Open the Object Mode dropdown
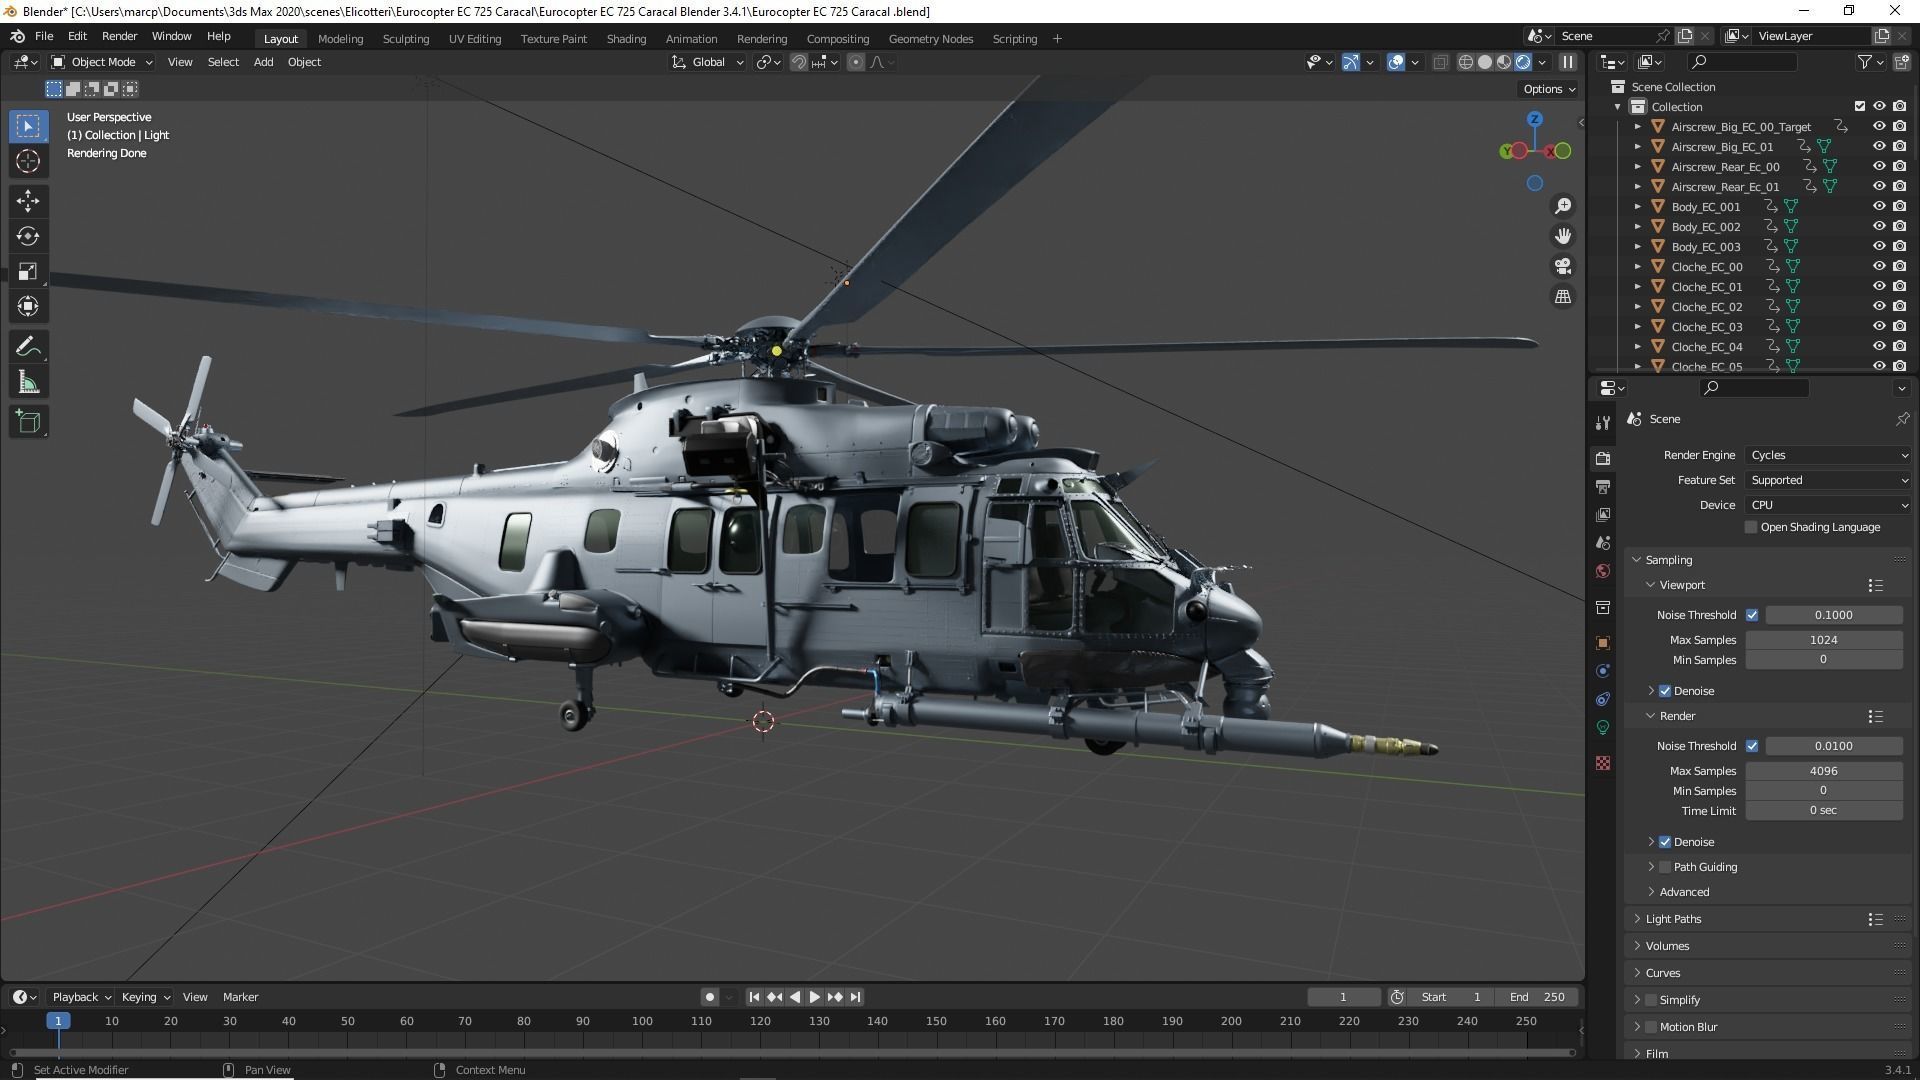This screenshot has height=1080, width=1920. click(x=102, y=62)
